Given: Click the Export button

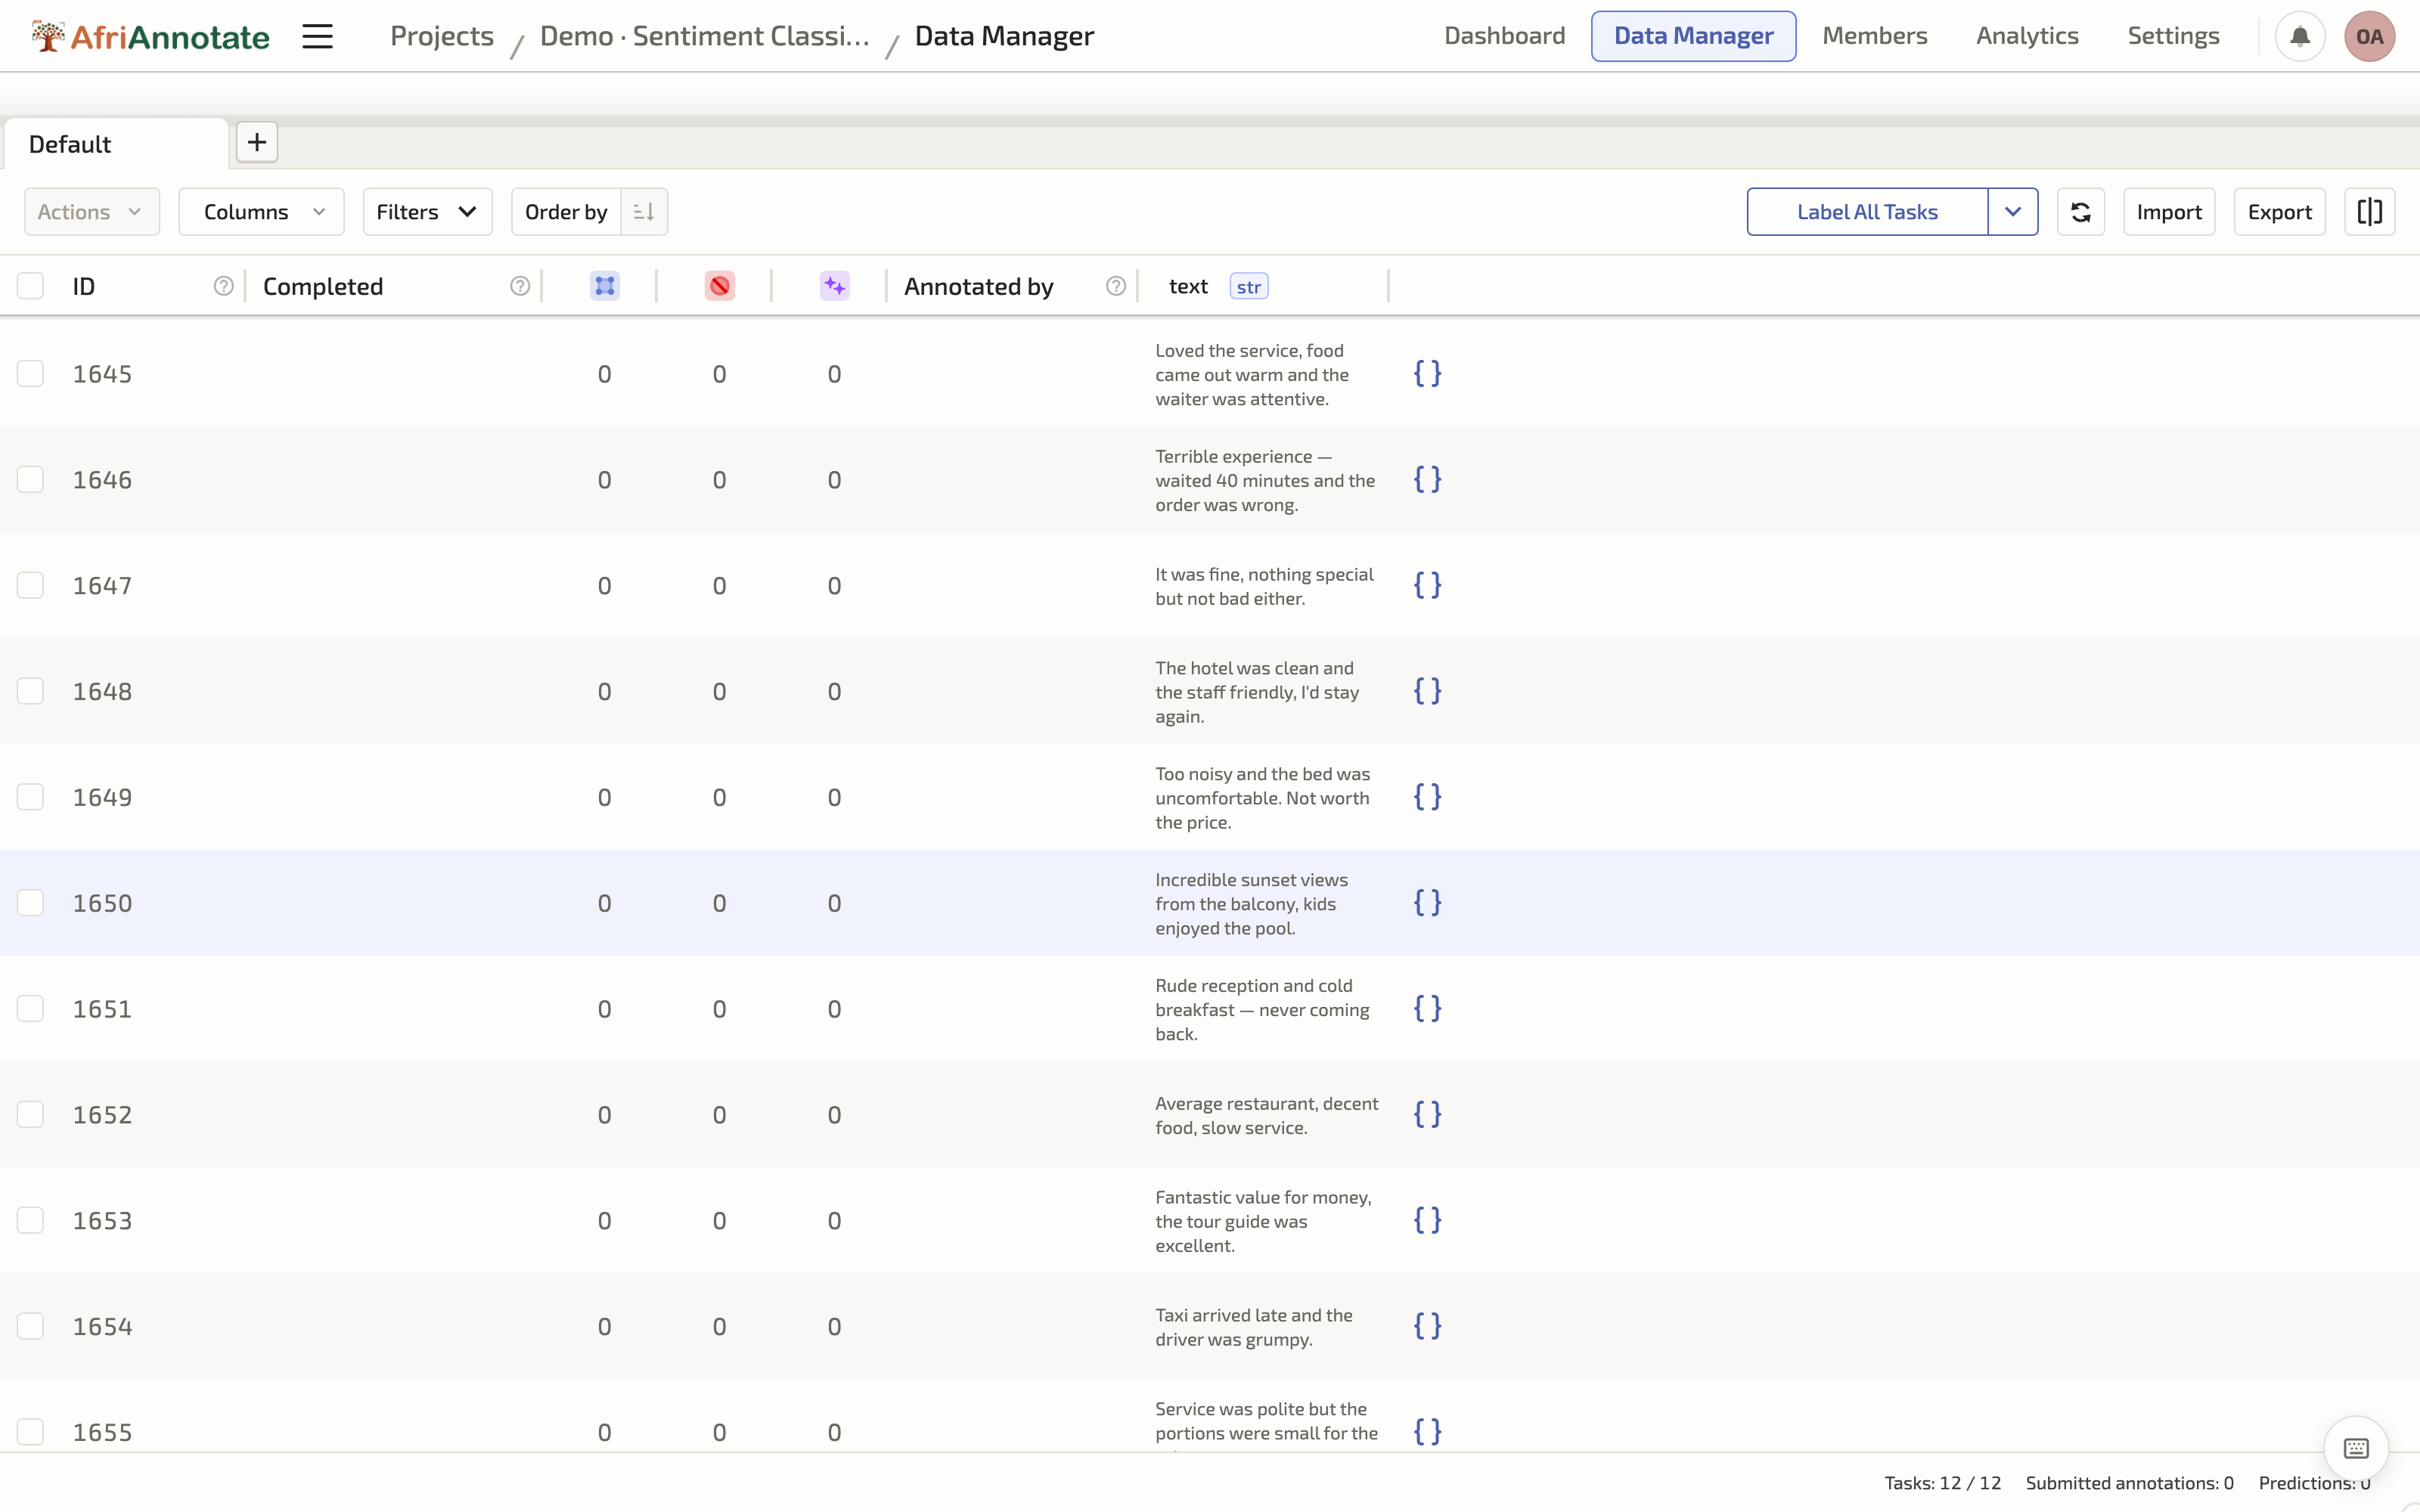Looking at the screenshot, I should [x=2279, y=212].
